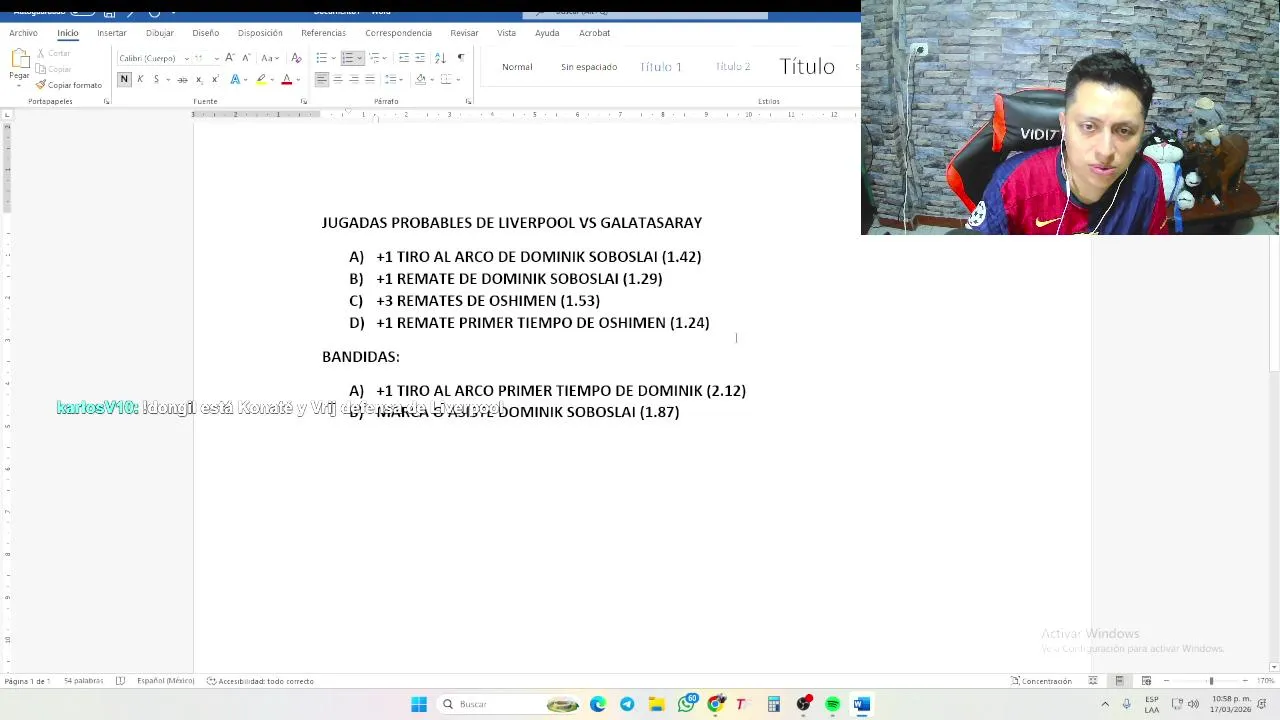Switch to the Referencias tab
This screenshot has height=720, width=1280.
323,33
